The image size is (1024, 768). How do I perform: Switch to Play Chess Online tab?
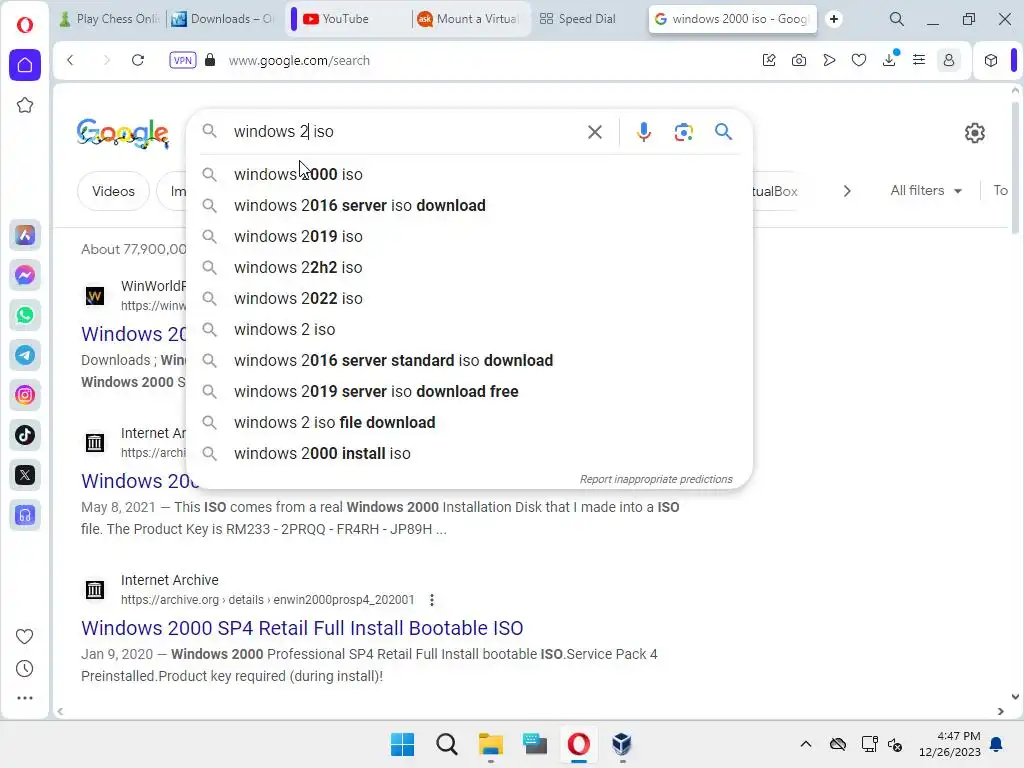point(110,19)
